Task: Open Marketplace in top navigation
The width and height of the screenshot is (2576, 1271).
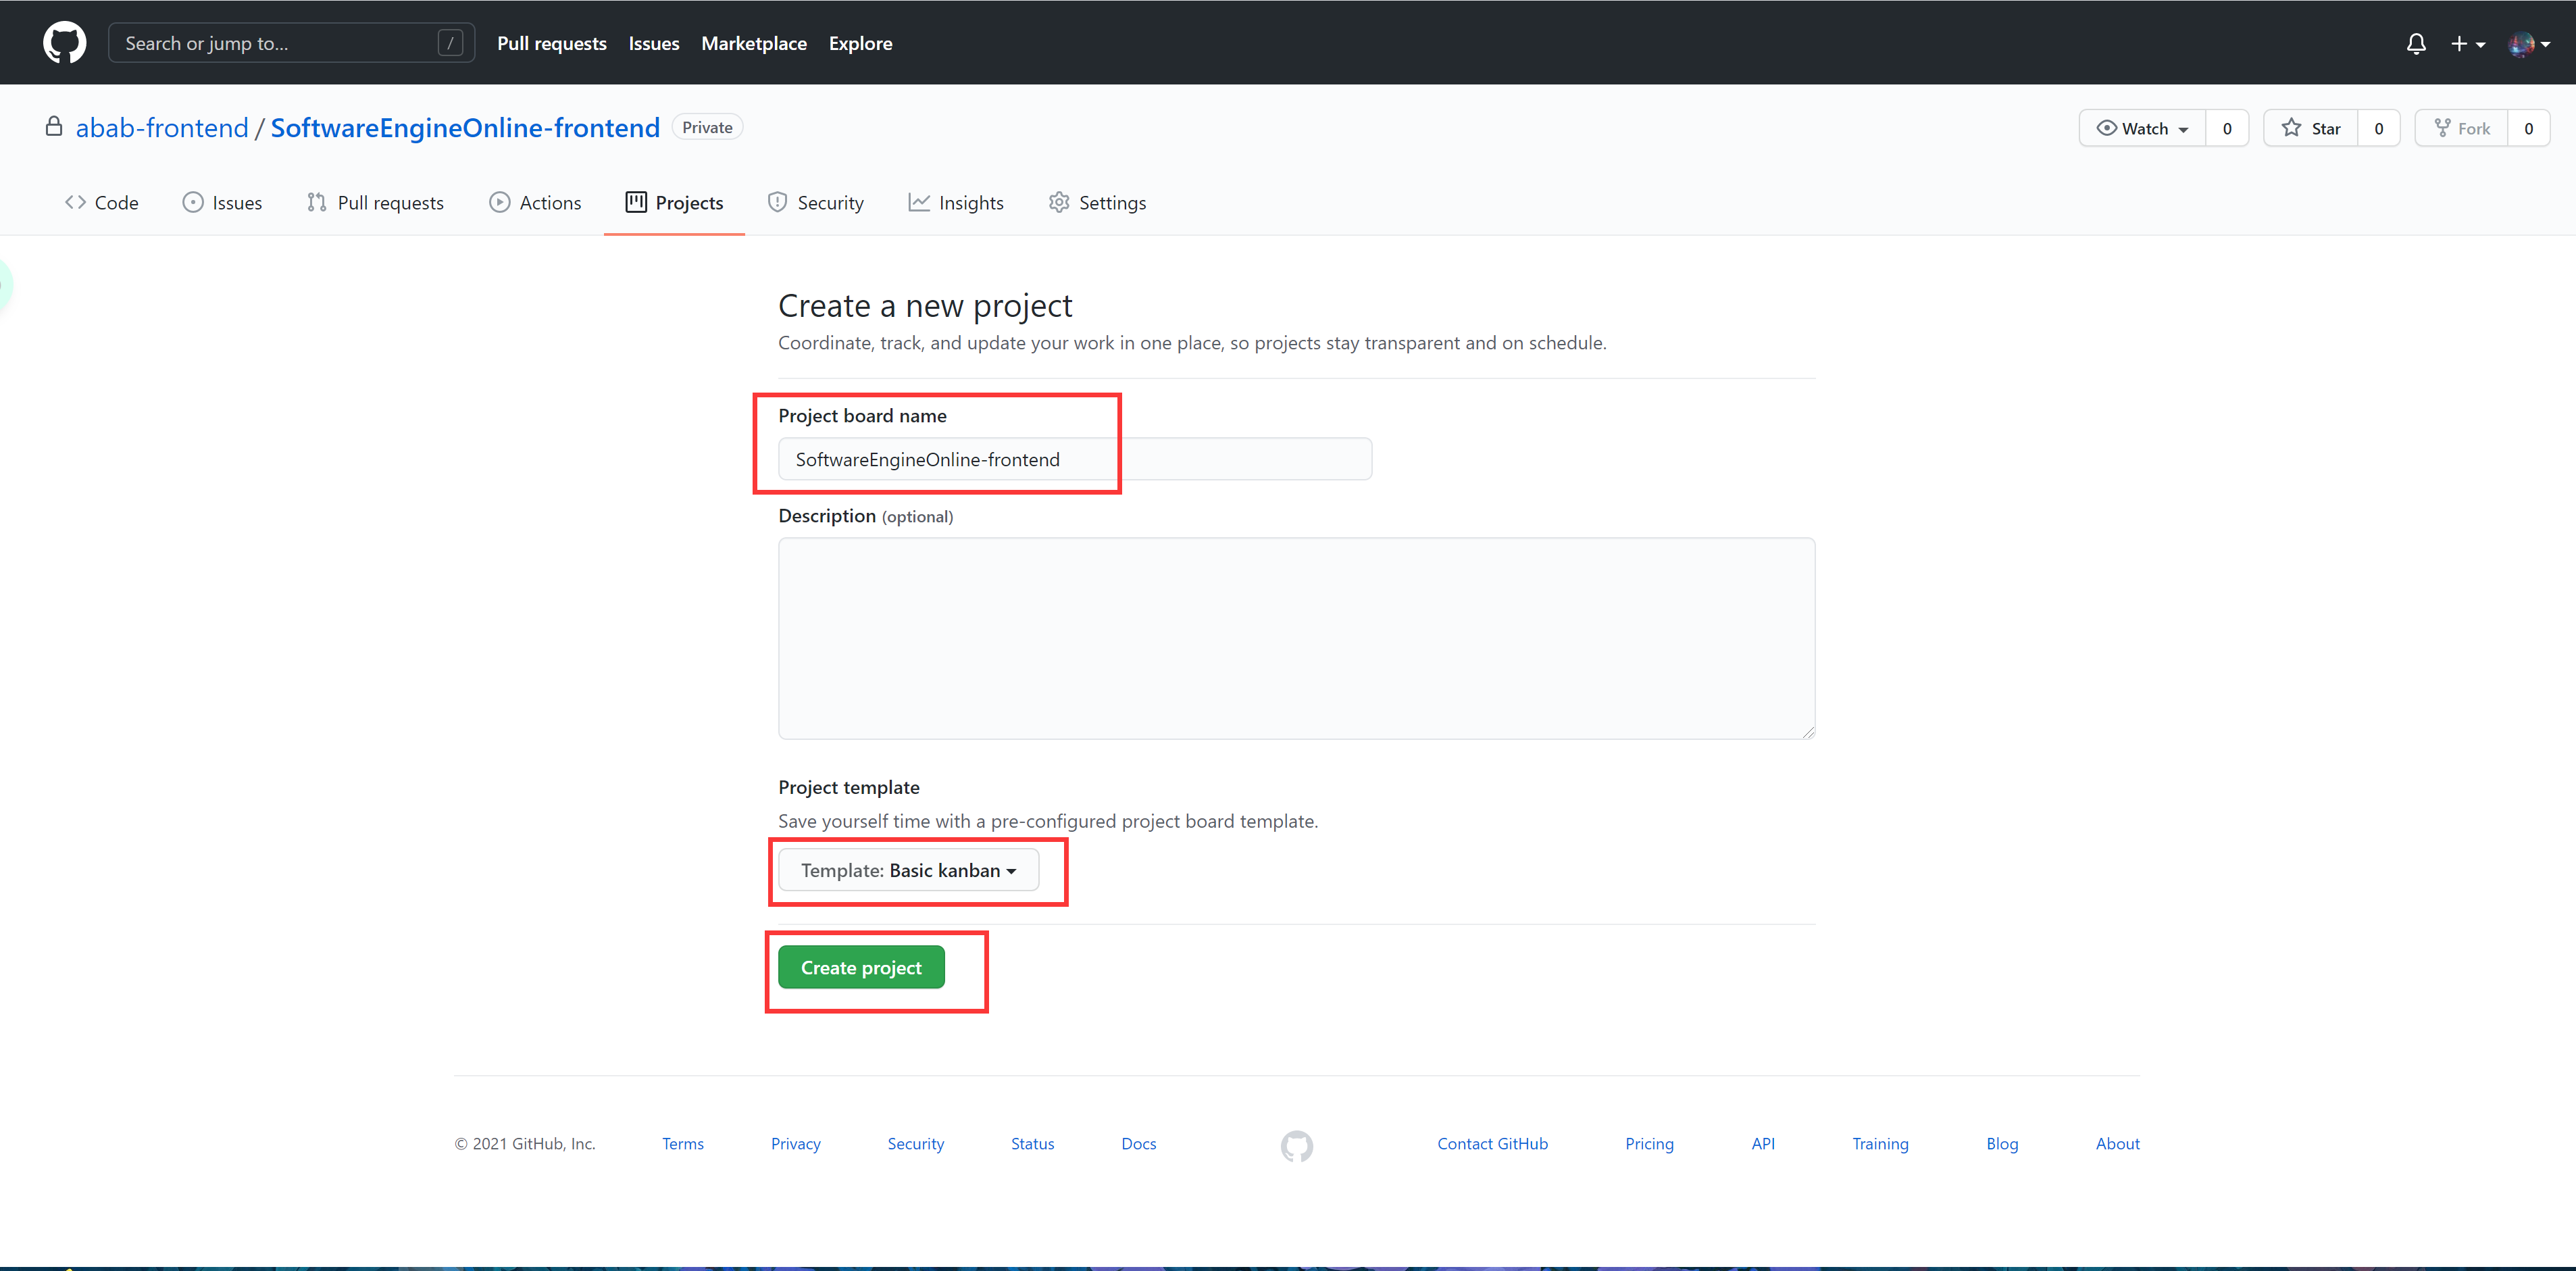Action: click(x=753, y=43)
